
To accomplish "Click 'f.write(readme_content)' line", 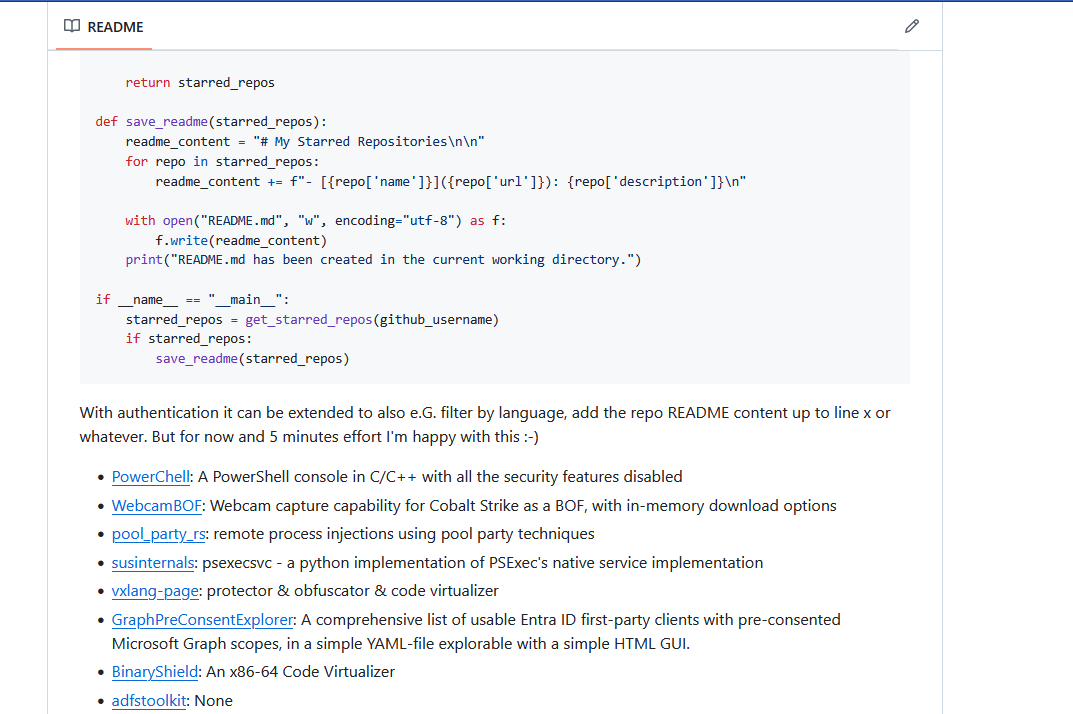I will tap(241, 240).
